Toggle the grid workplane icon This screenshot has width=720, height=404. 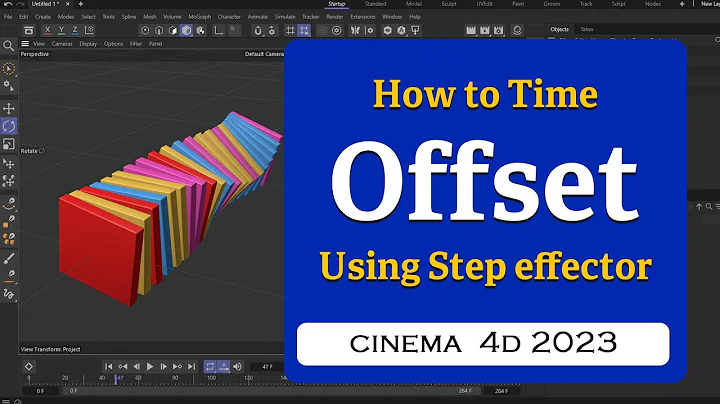pos(290,30)
